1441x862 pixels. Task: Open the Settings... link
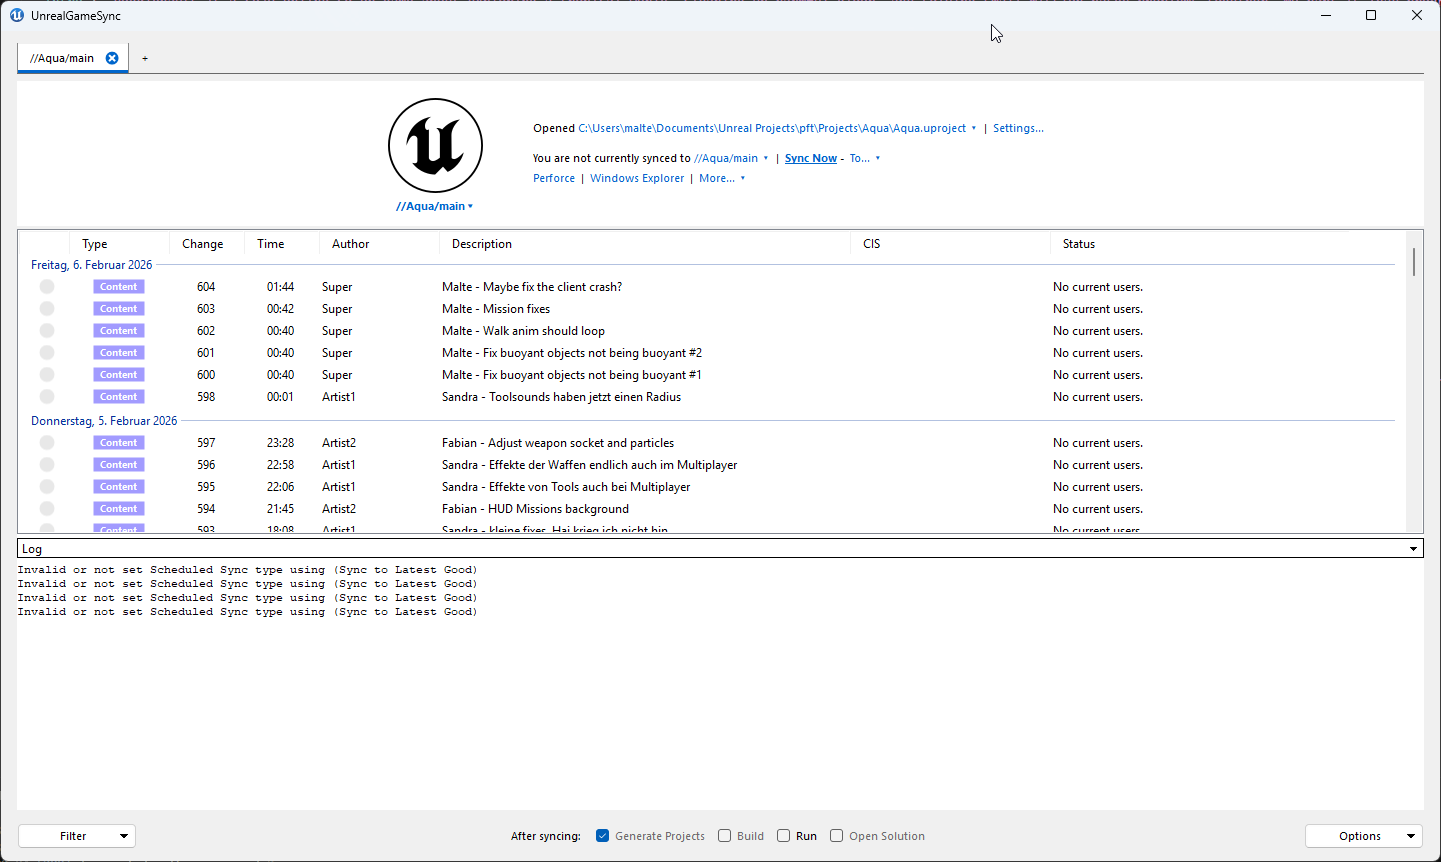(1018, 128)
